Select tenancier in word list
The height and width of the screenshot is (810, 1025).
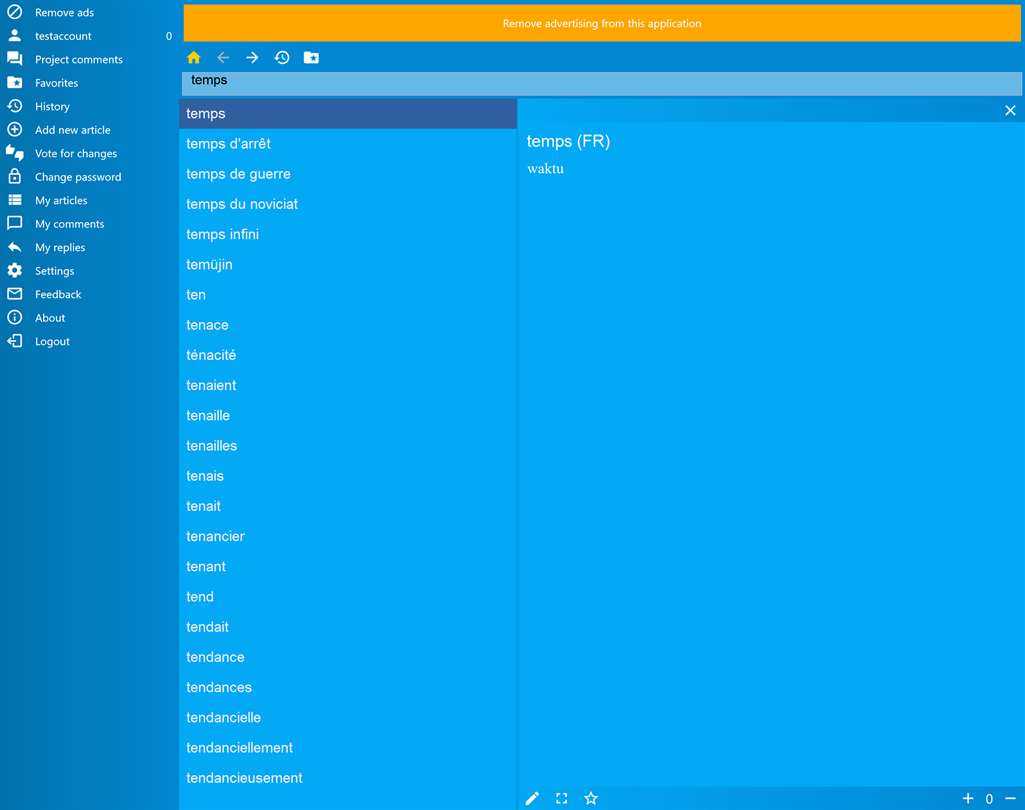tap(348, 536)
